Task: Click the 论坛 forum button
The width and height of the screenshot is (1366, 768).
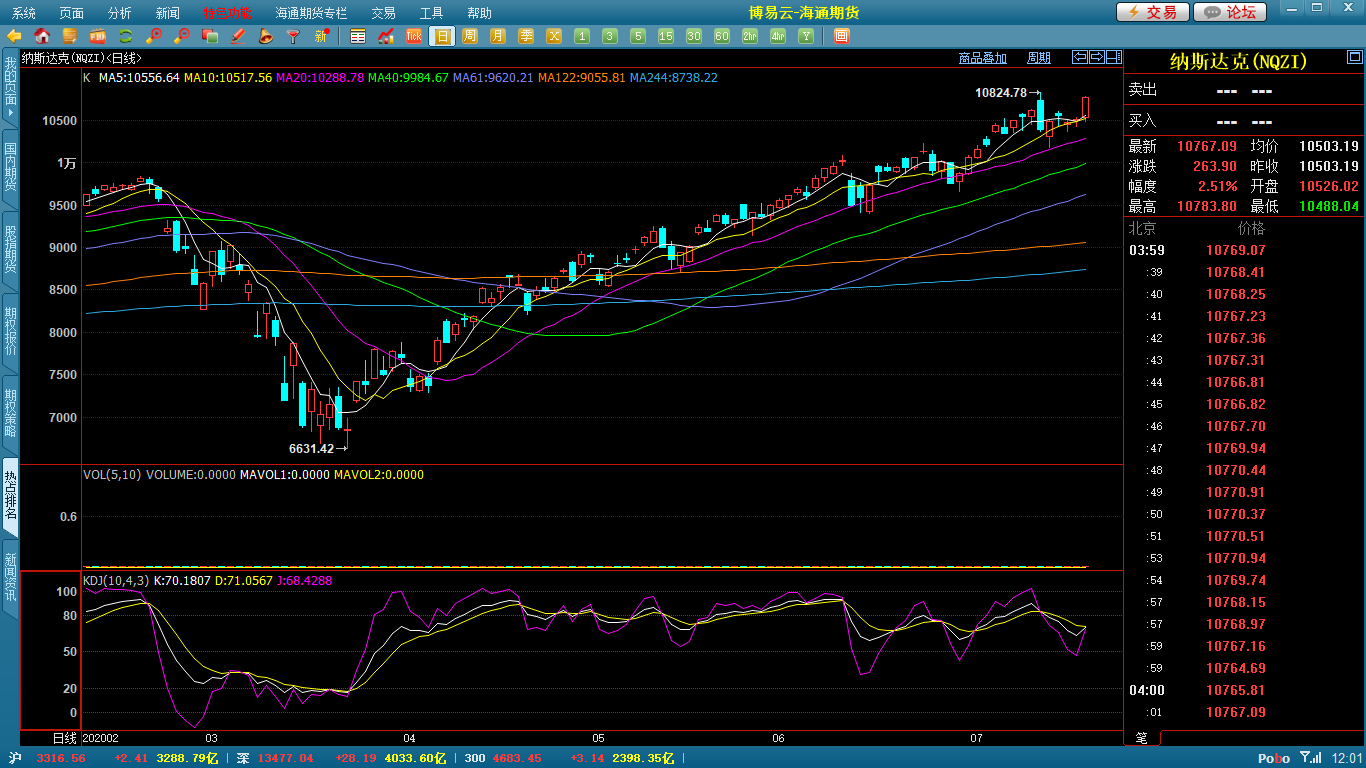Action: [1230, 12]
